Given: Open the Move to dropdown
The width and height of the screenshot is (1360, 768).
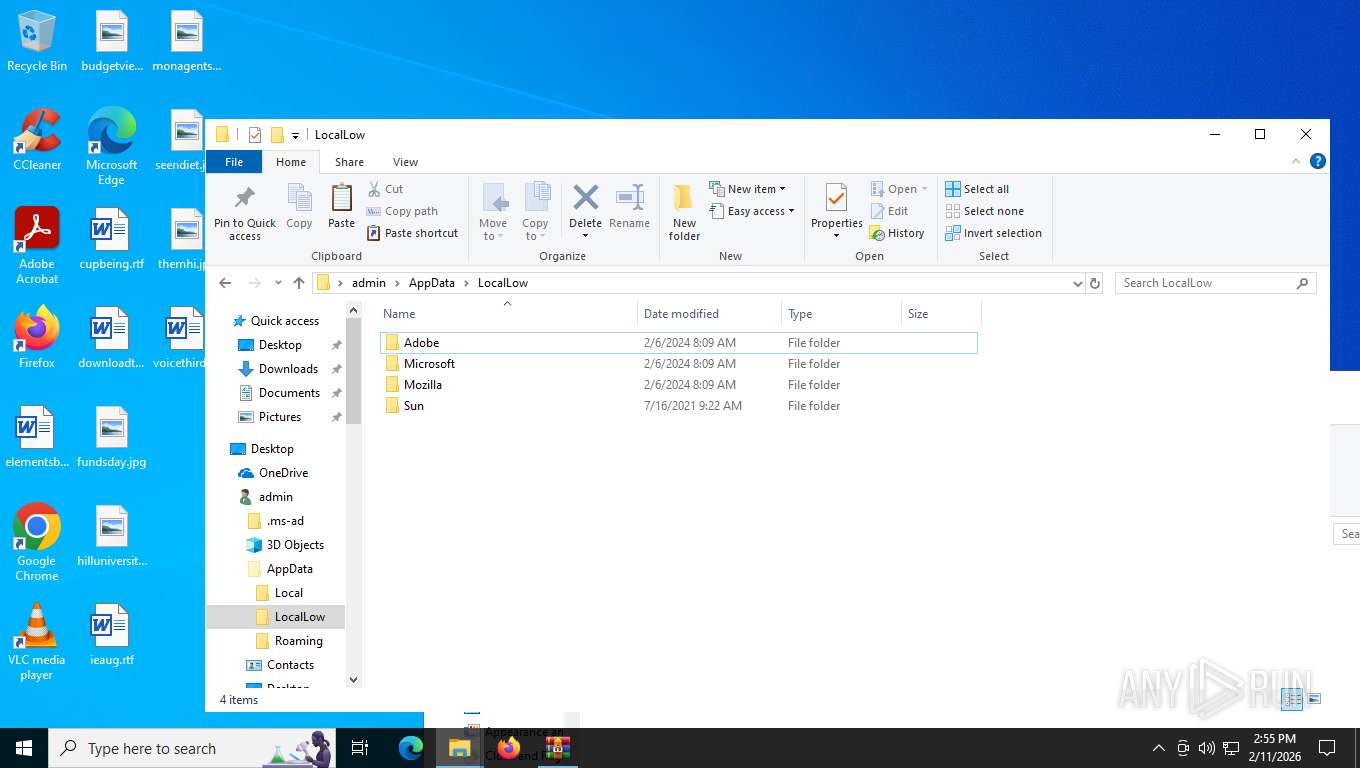Looking at the screenshot, I should coord(493,212).
